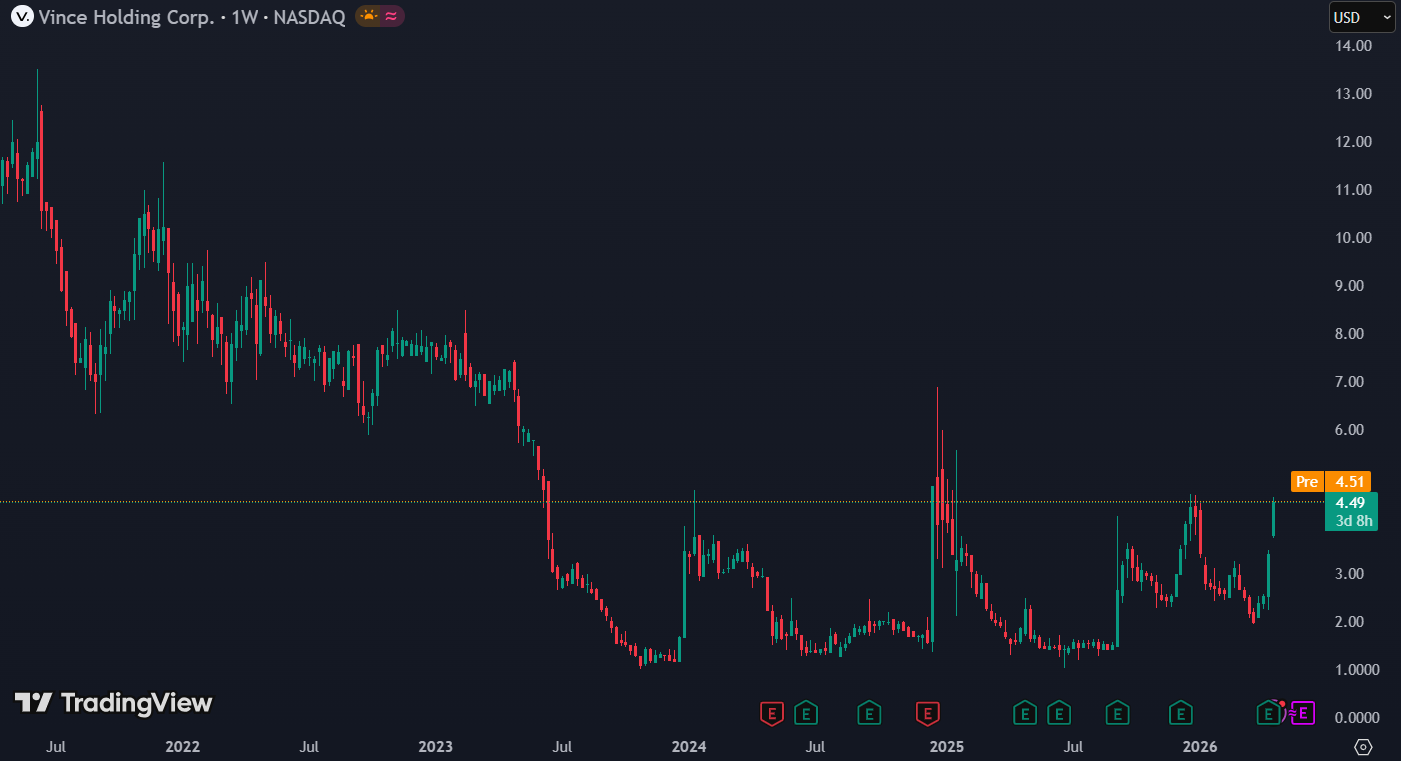Viewport: 1401px width, 761px height.
Task: Click the 10.00 price axis label
Action: click(1352, 238)
